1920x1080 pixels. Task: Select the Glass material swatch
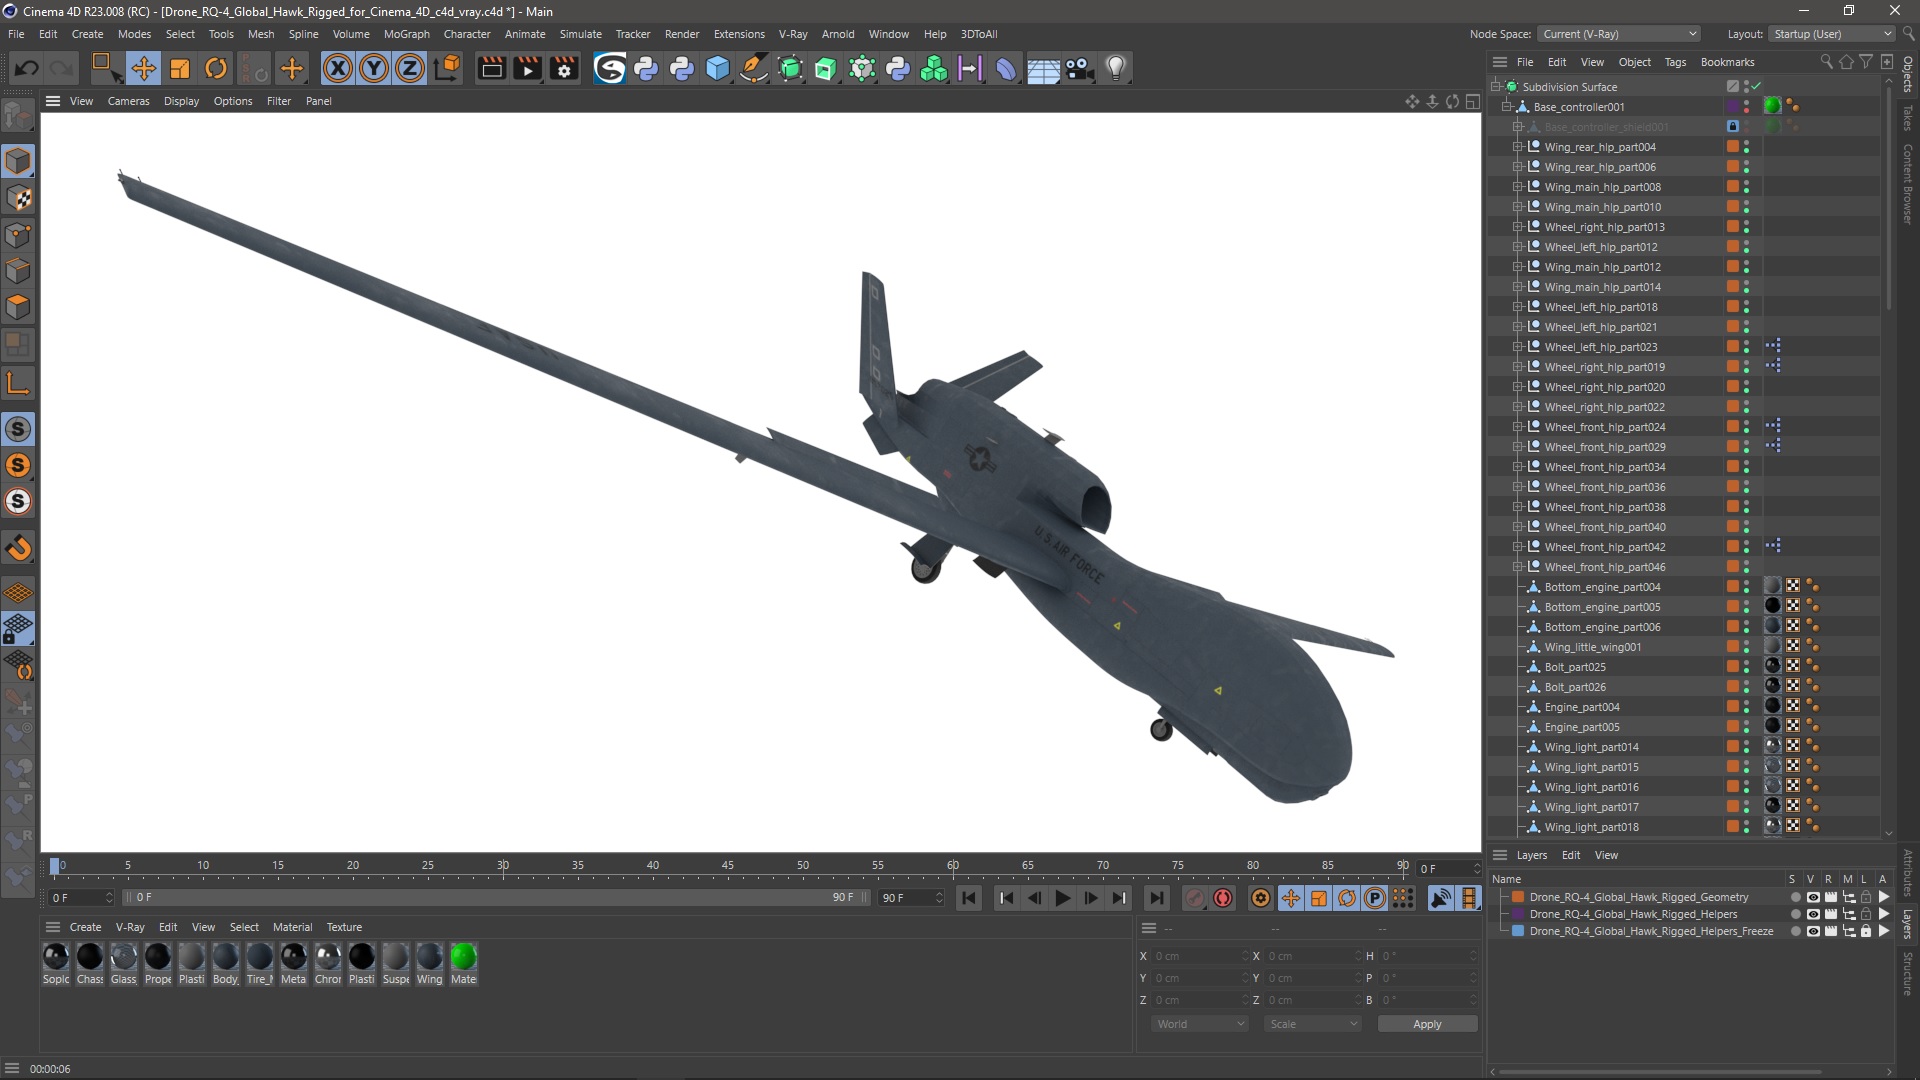click(x=123, y=963)
